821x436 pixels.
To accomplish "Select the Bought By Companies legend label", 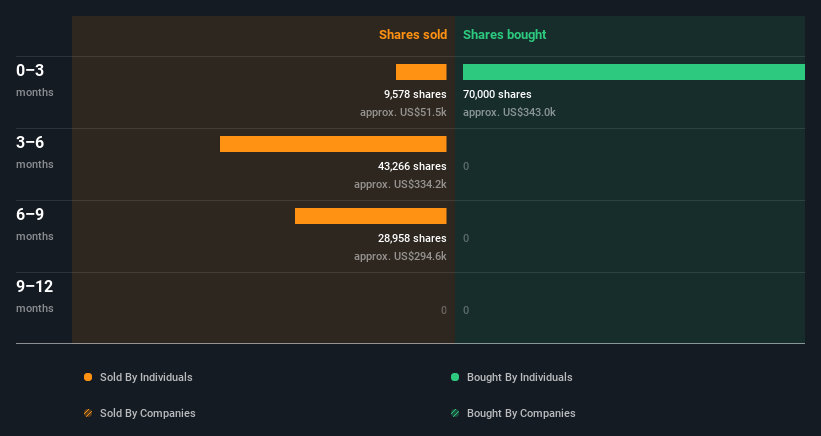I will [521, 413].
